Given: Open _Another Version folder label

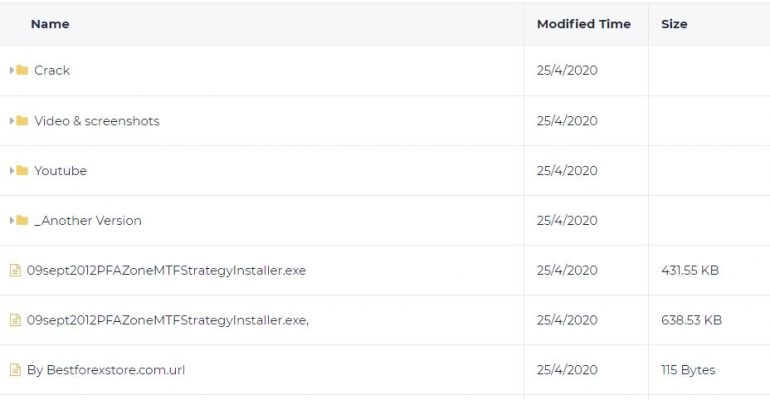Looking at the screenshot, I should click(x=88, y=220).
